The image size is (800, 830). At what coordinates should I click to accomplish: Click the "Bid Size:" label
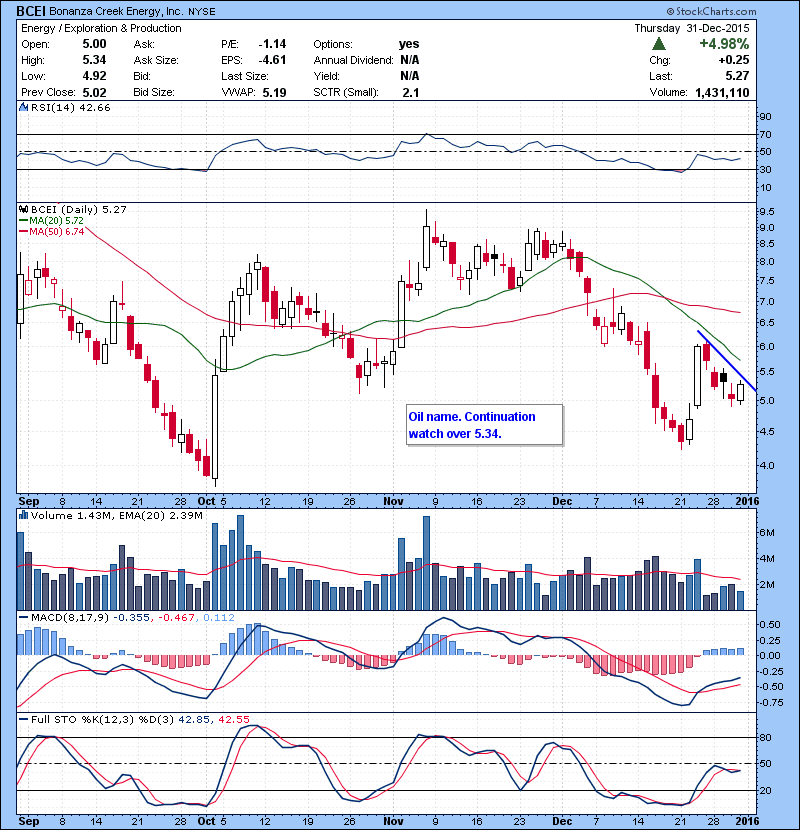coord(154,92)
